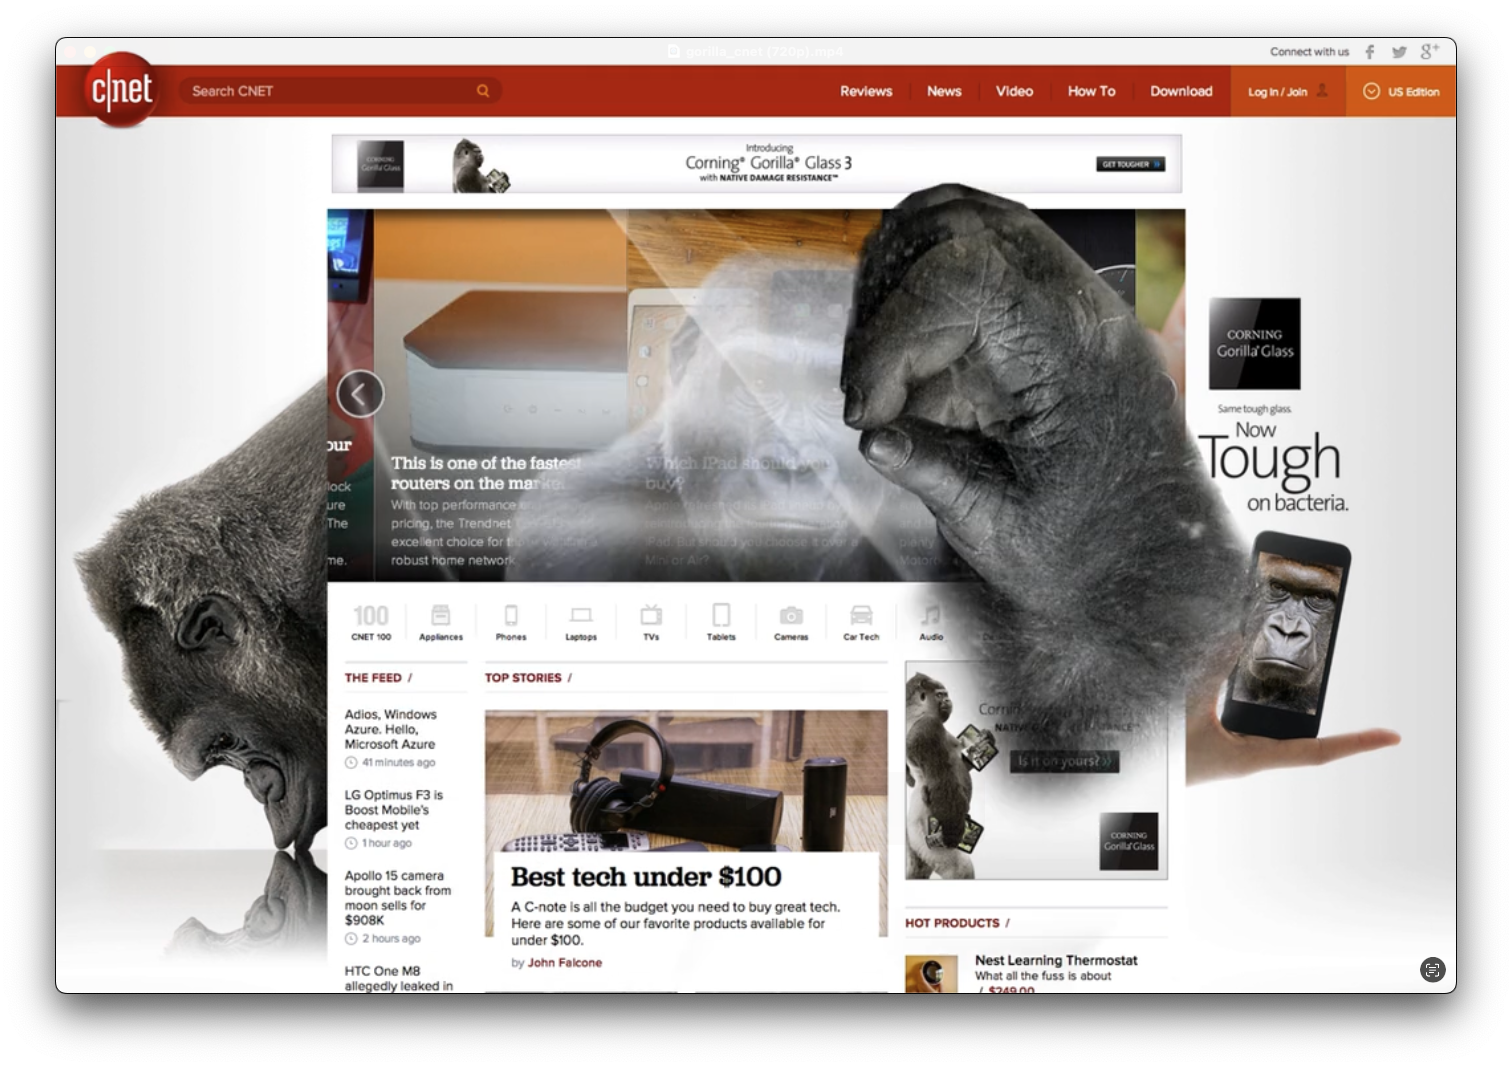1512x1067 pixels.
Task: Open the Download menu
Action: 1181,91
